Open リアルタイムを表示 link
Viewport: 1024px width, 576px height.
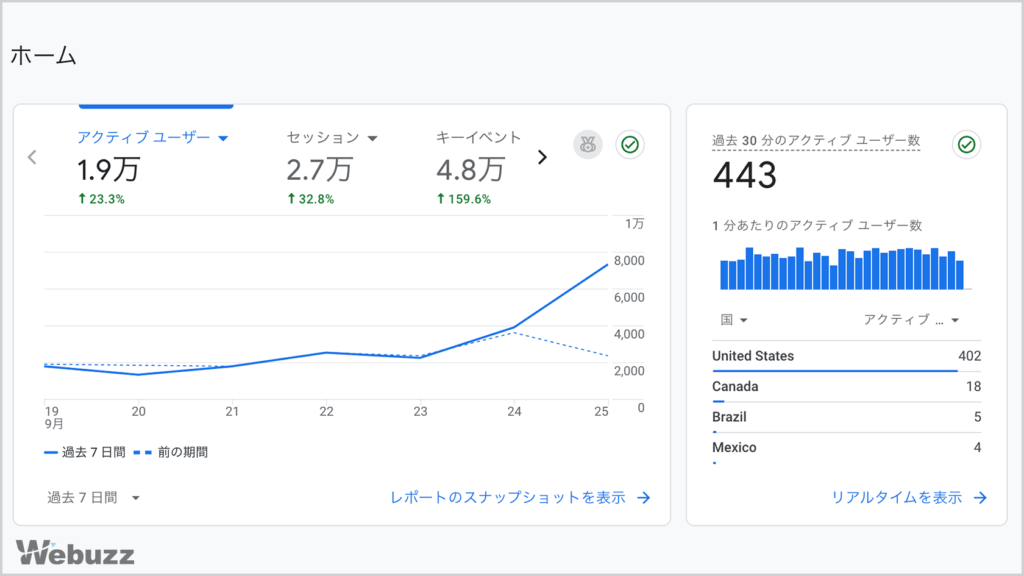[896, 498]
